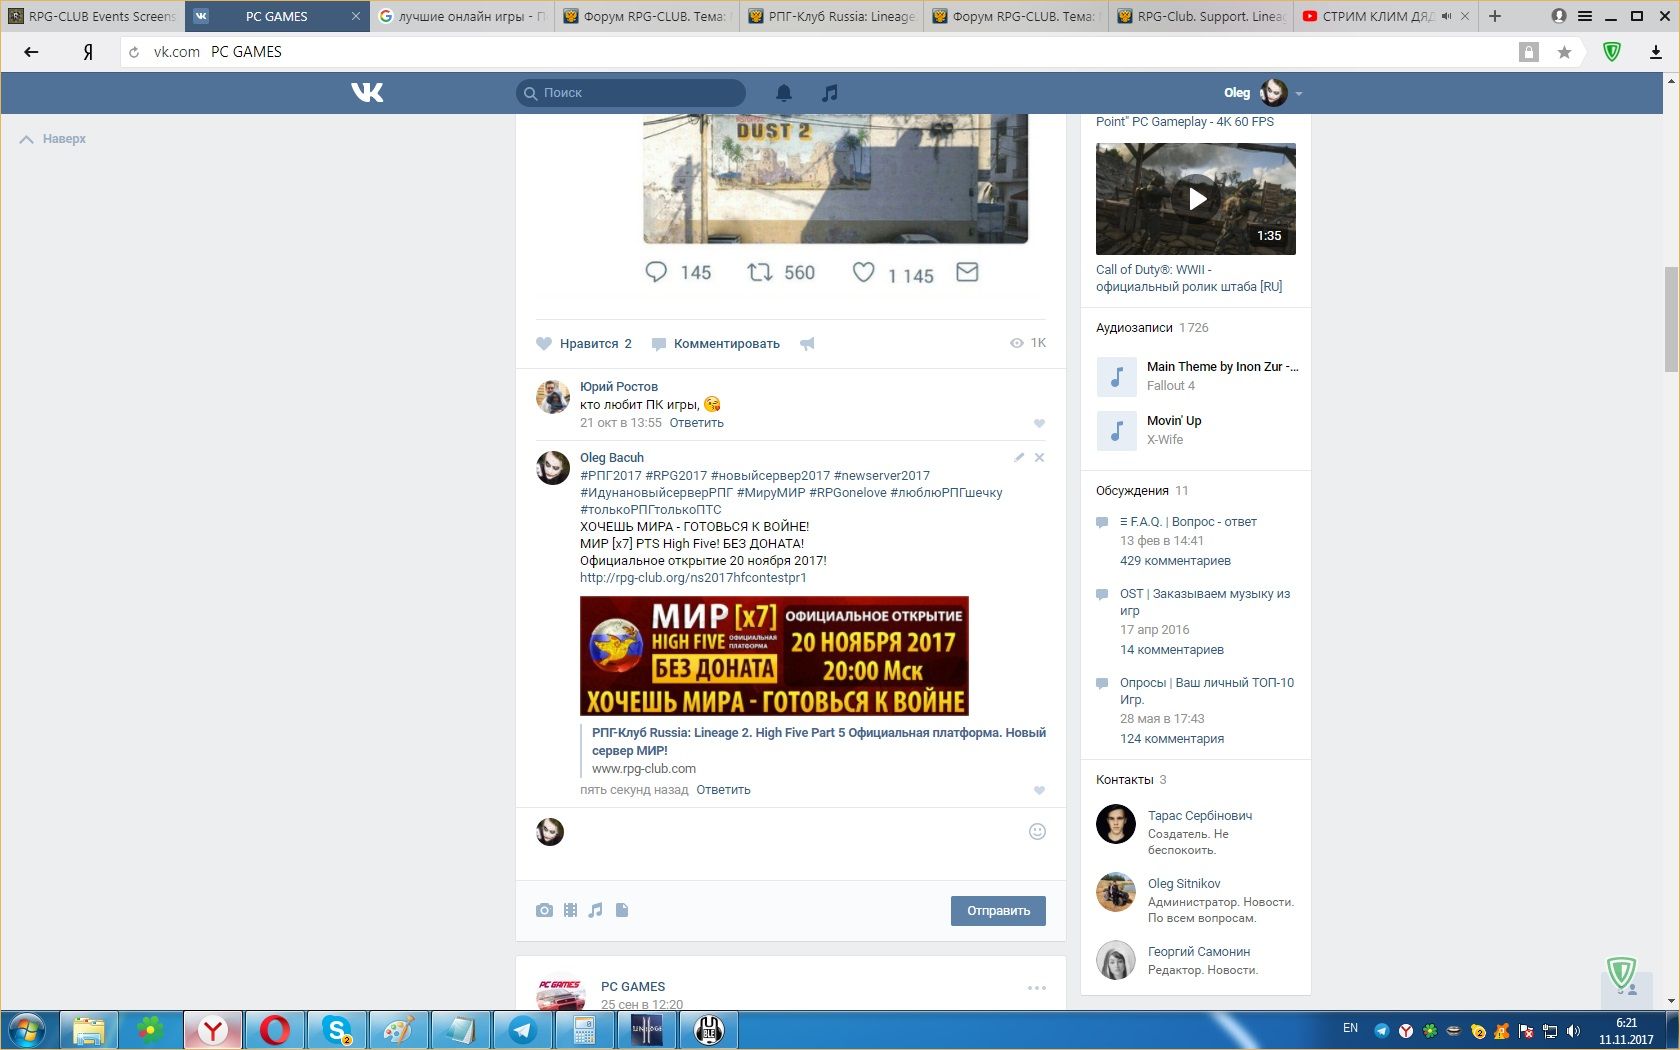Switch to RPG-Club. Support tab

click(x=1200, y=16)
